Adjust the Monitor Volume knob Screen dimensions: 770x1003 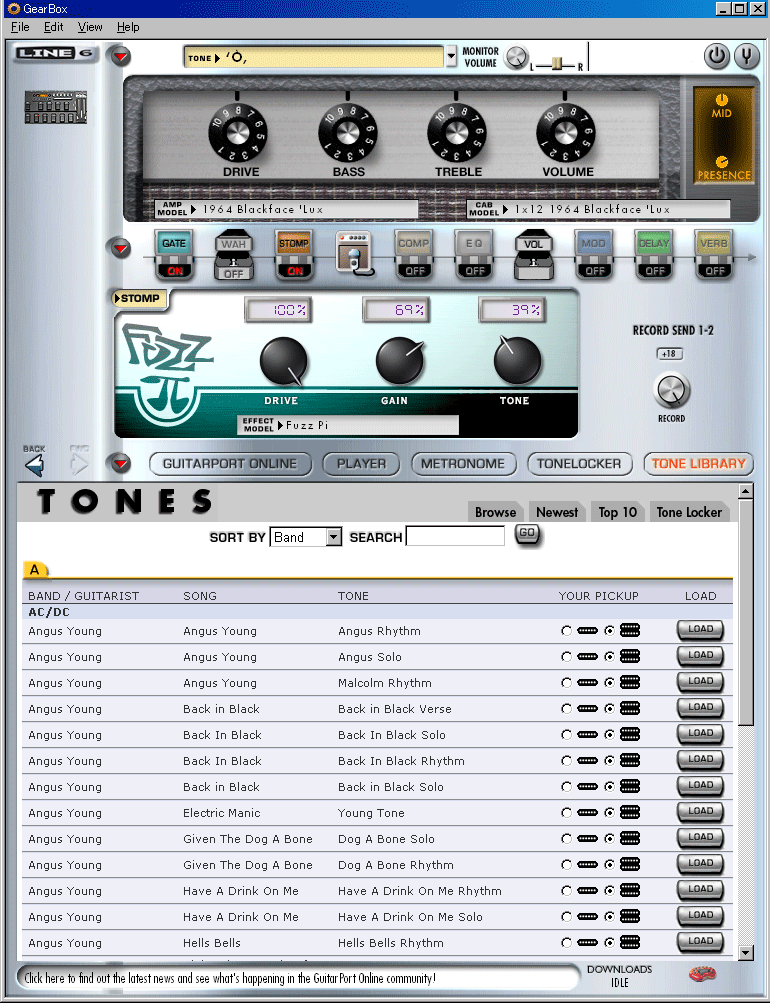click(x=515, y=58)
